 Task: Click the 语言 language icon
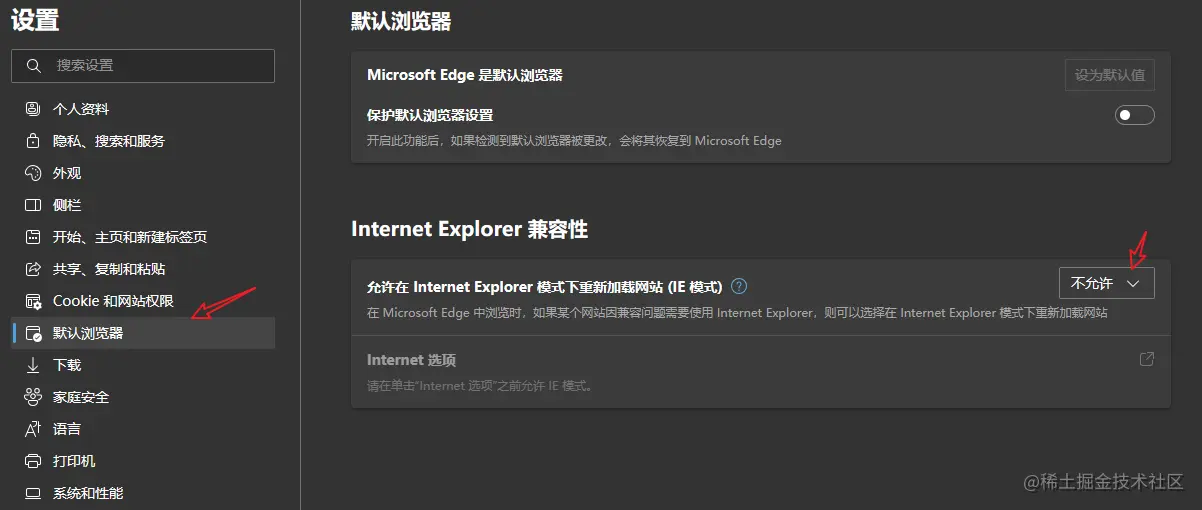tap(33, 429)
